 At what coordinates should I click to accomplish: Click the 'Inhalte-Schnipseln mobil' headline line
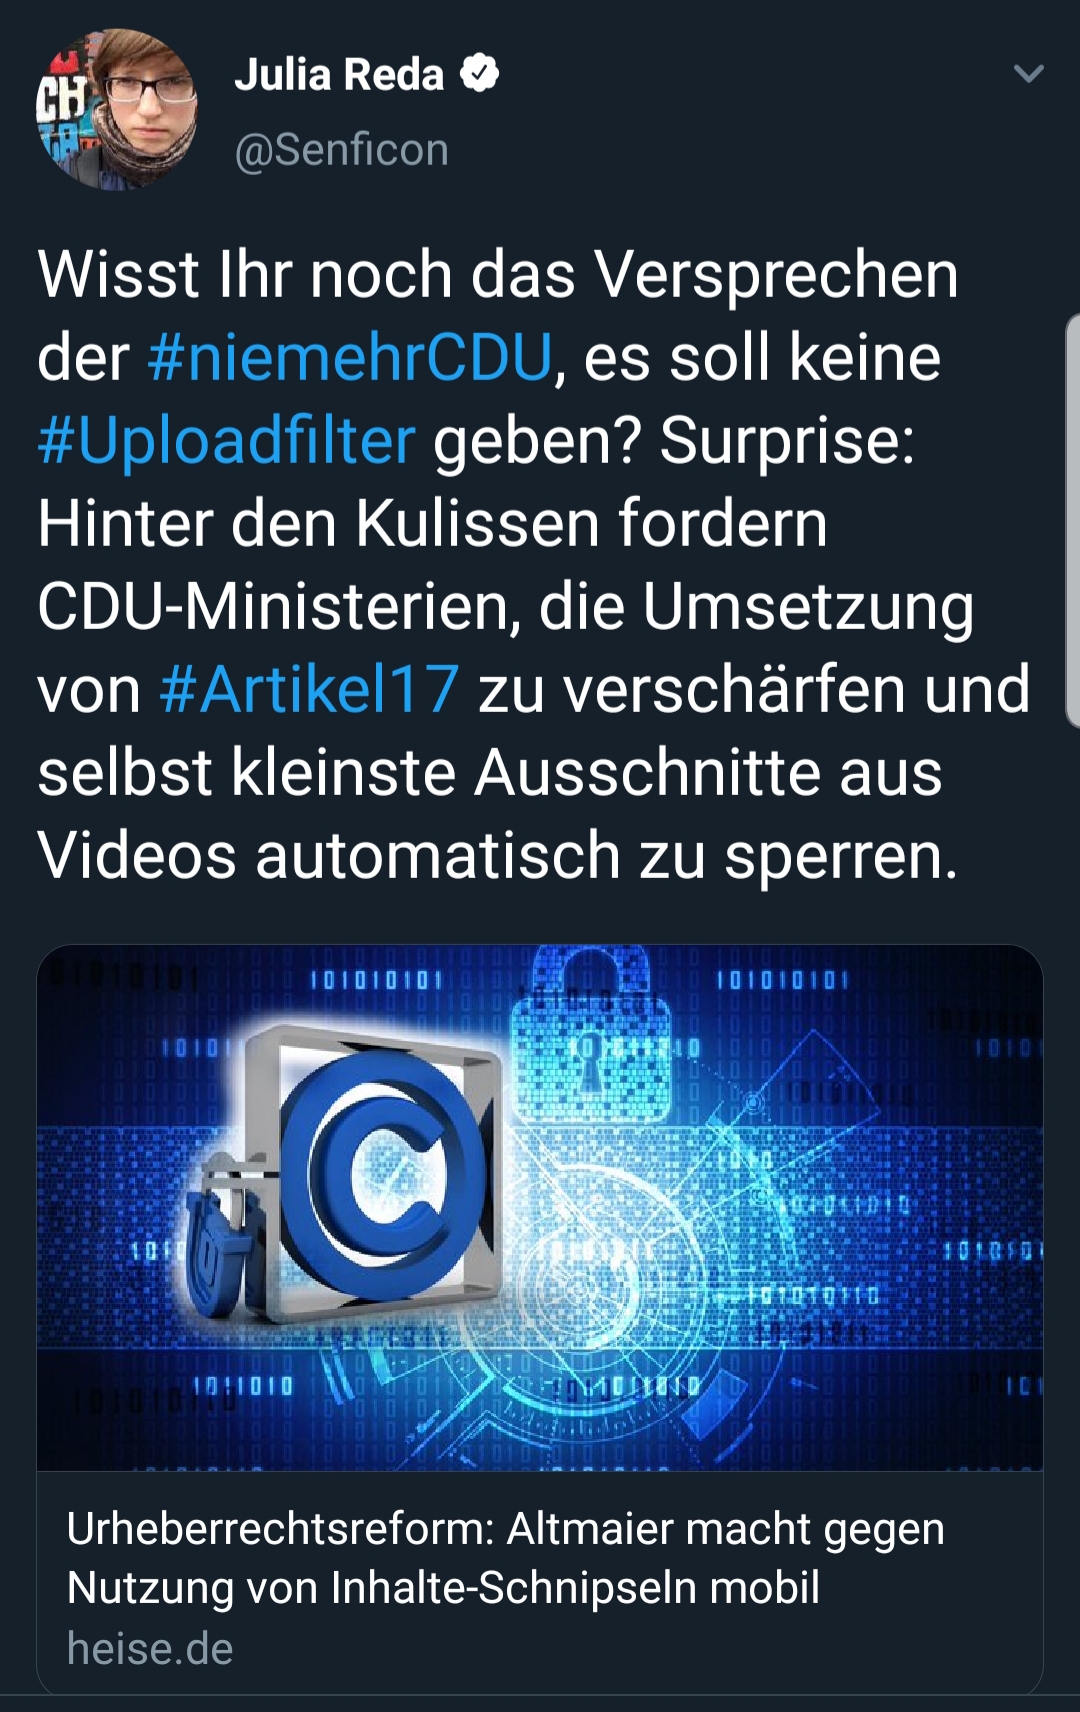[575, 1587]
